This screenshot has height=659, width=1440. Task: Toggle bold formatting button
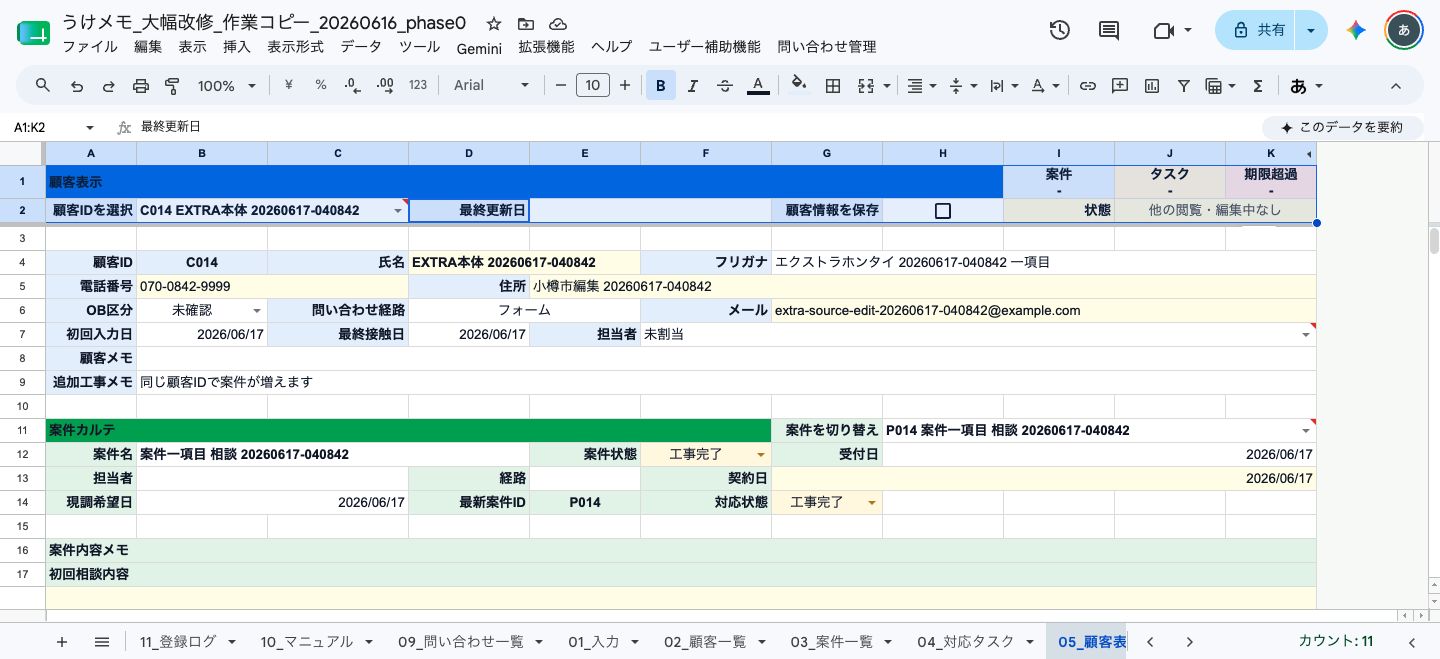pos(661,86)
